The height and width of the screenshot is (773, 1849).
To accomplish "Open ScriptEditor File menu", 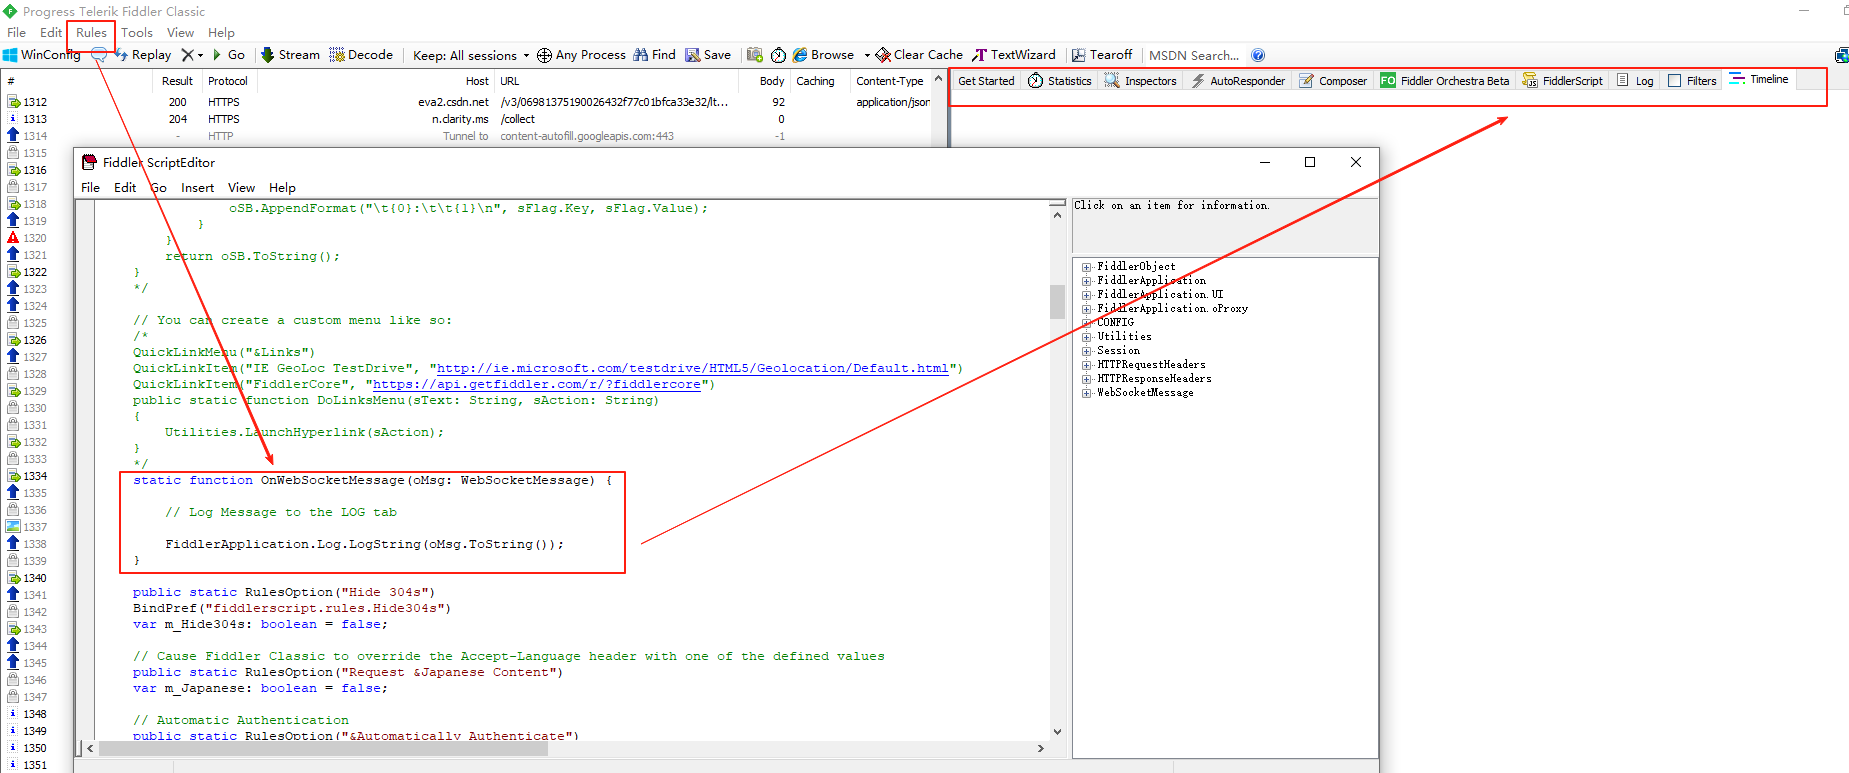I will pos(90,187).
